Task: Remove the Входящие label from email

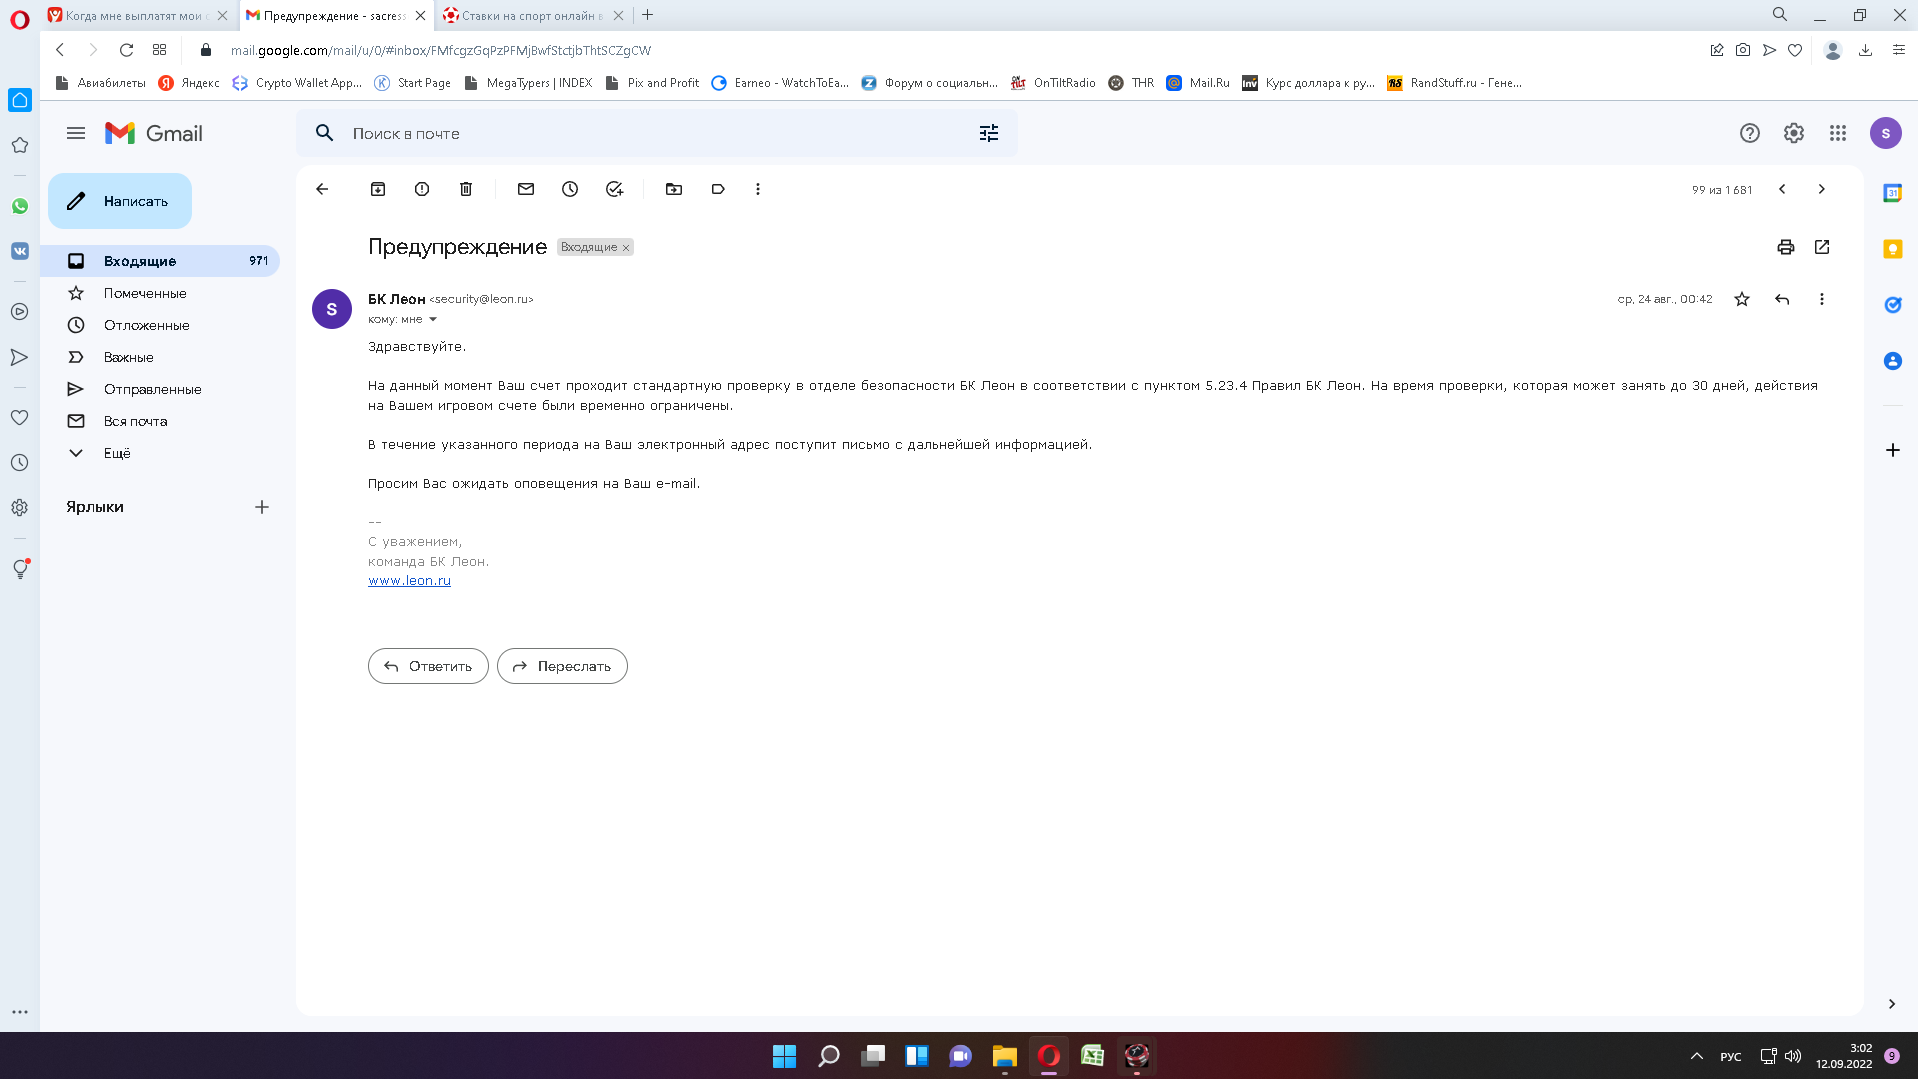Action: coord(626,248)
